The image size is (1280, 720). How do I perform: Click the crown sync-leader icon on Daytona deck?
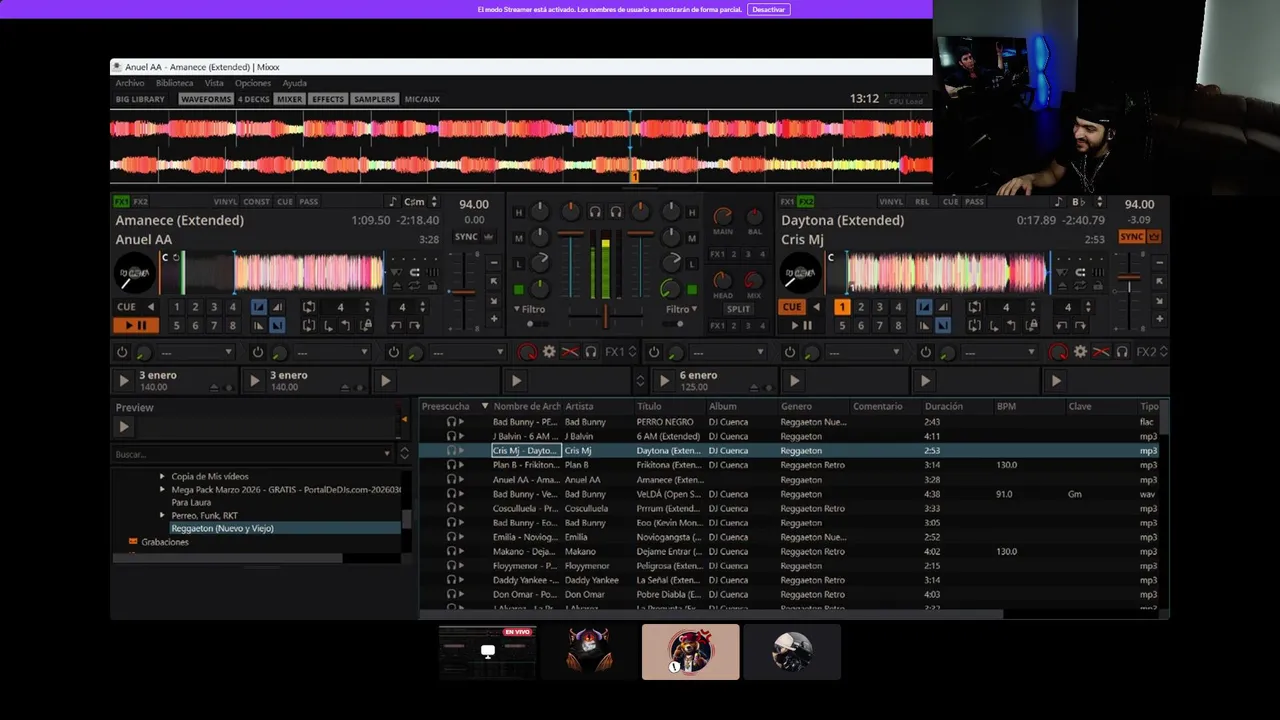click(1154, 237)
